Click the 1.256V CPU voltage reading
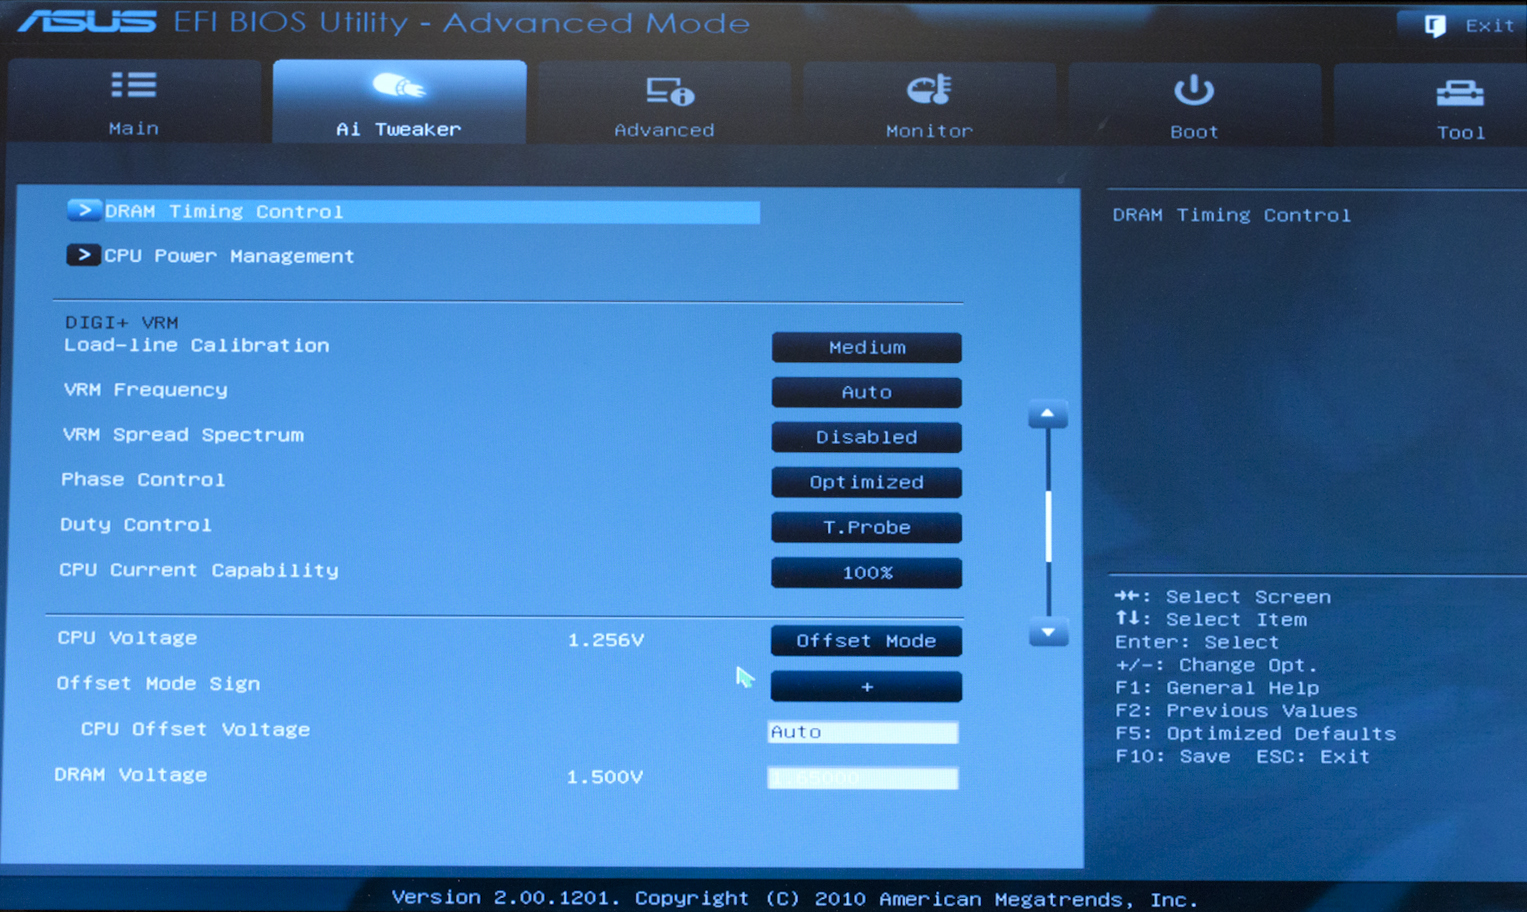Image resolution: width=1527 pixels, height=912 pixels. [x=606, y=640]
